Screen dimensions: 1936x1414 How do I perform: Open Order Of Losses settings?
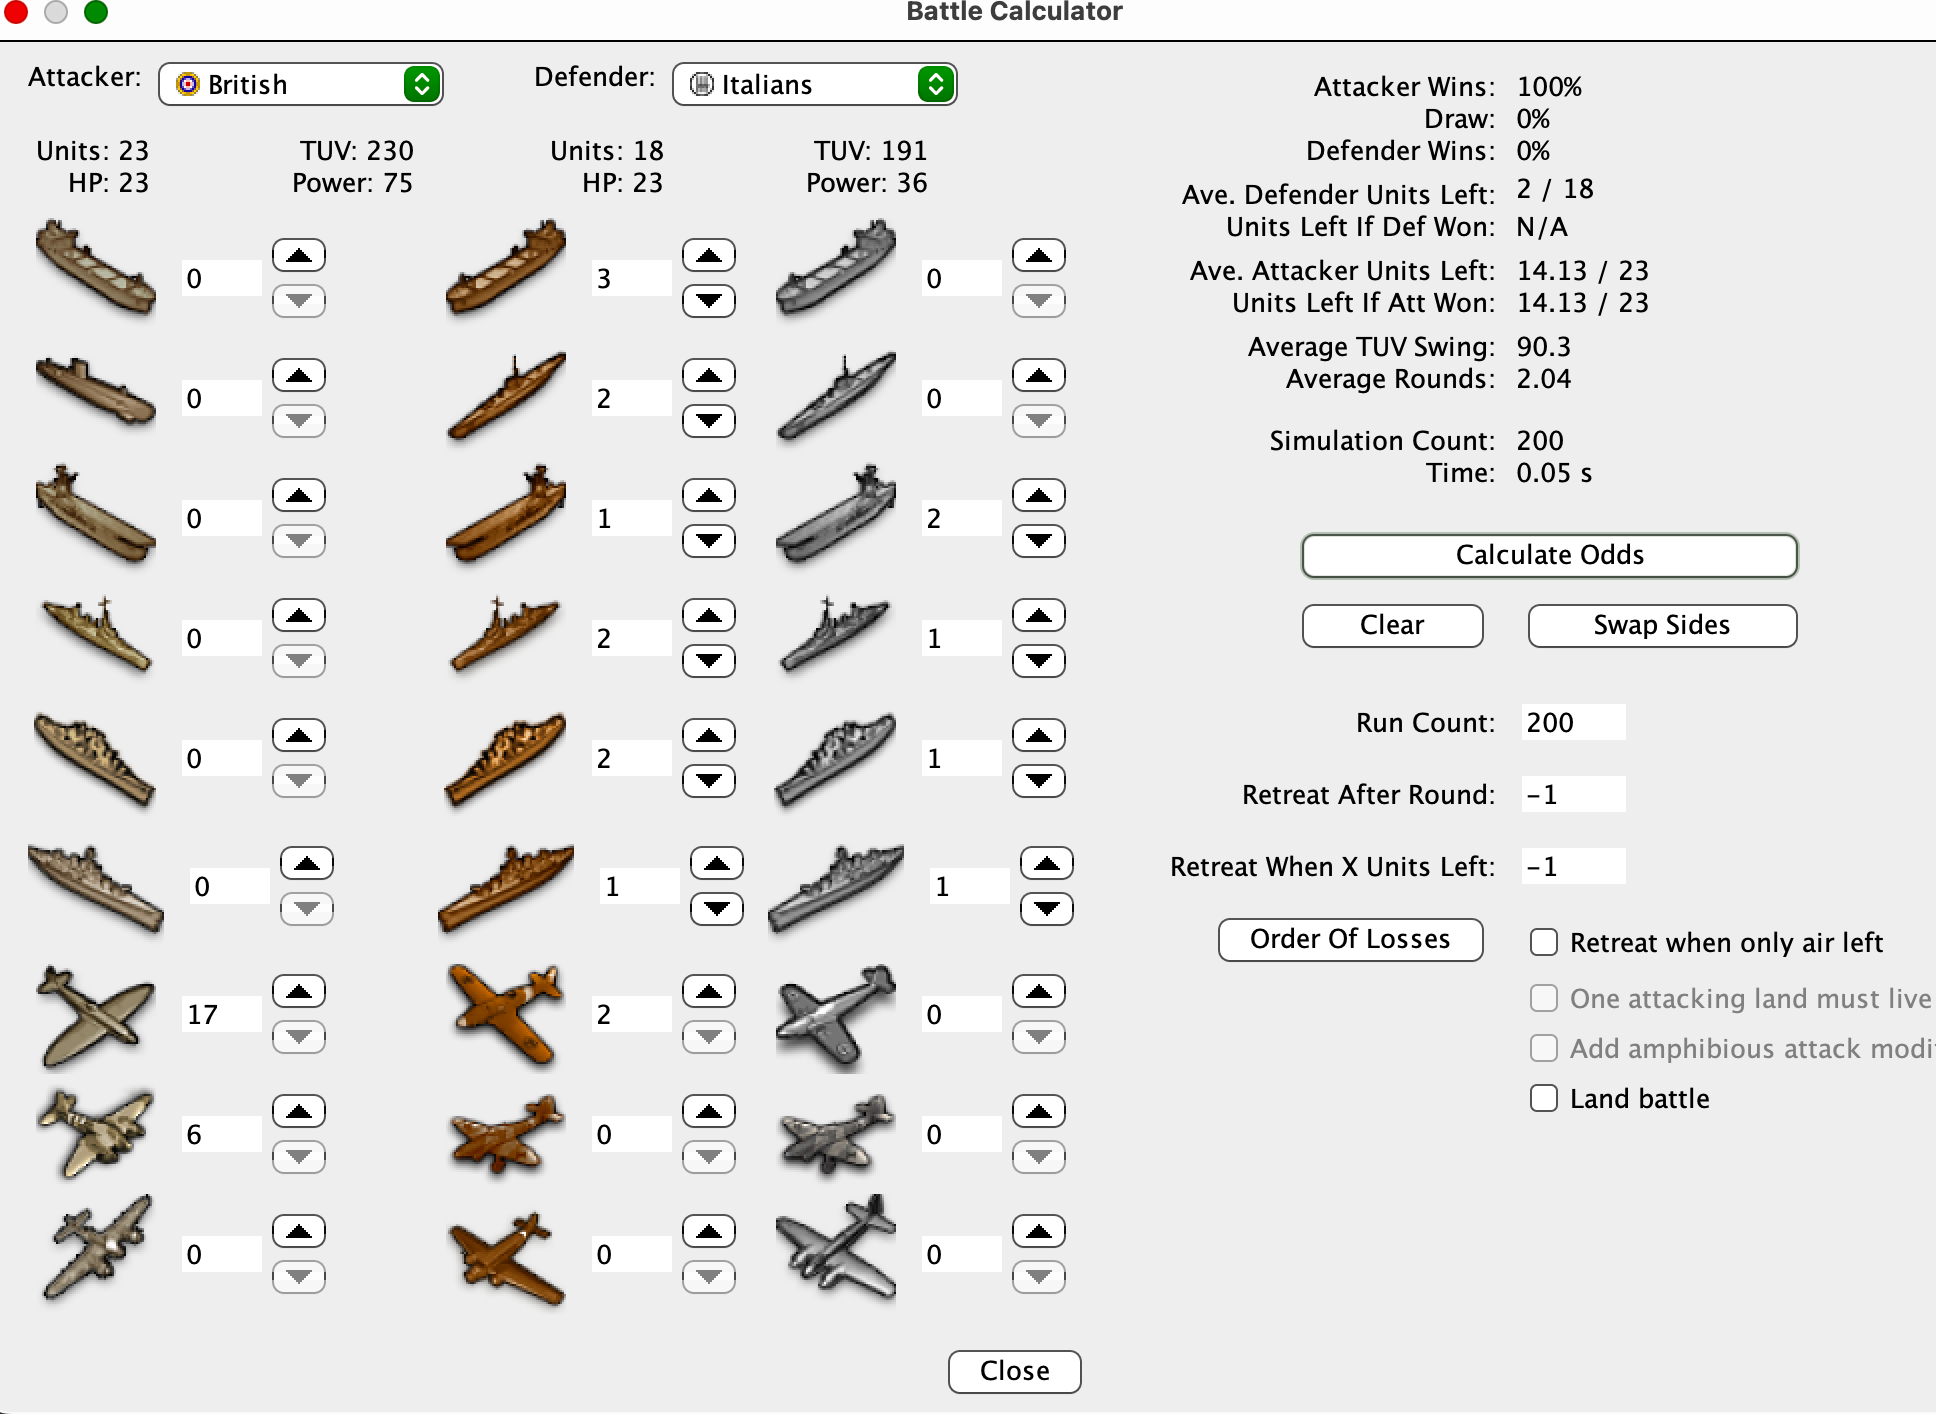(x=1349, y=939)
